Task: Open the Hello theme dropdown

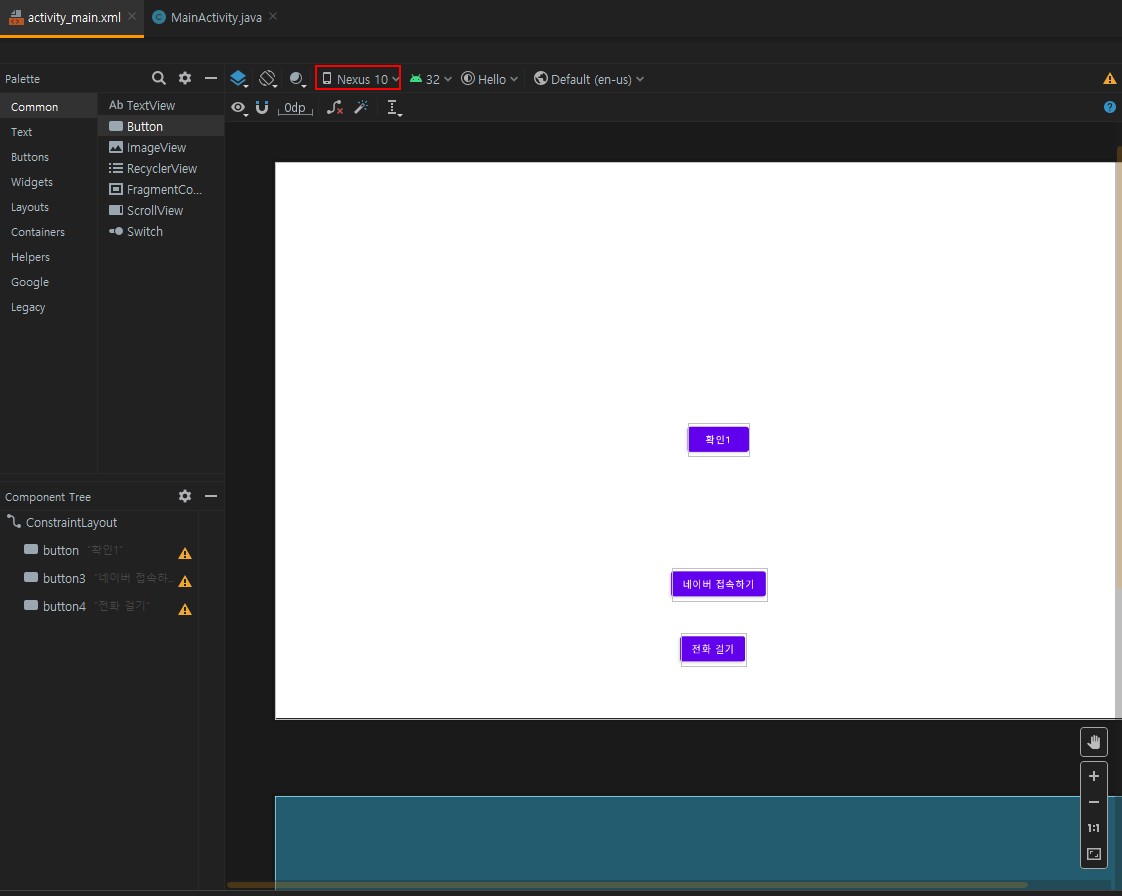Action: coord(489,79)
